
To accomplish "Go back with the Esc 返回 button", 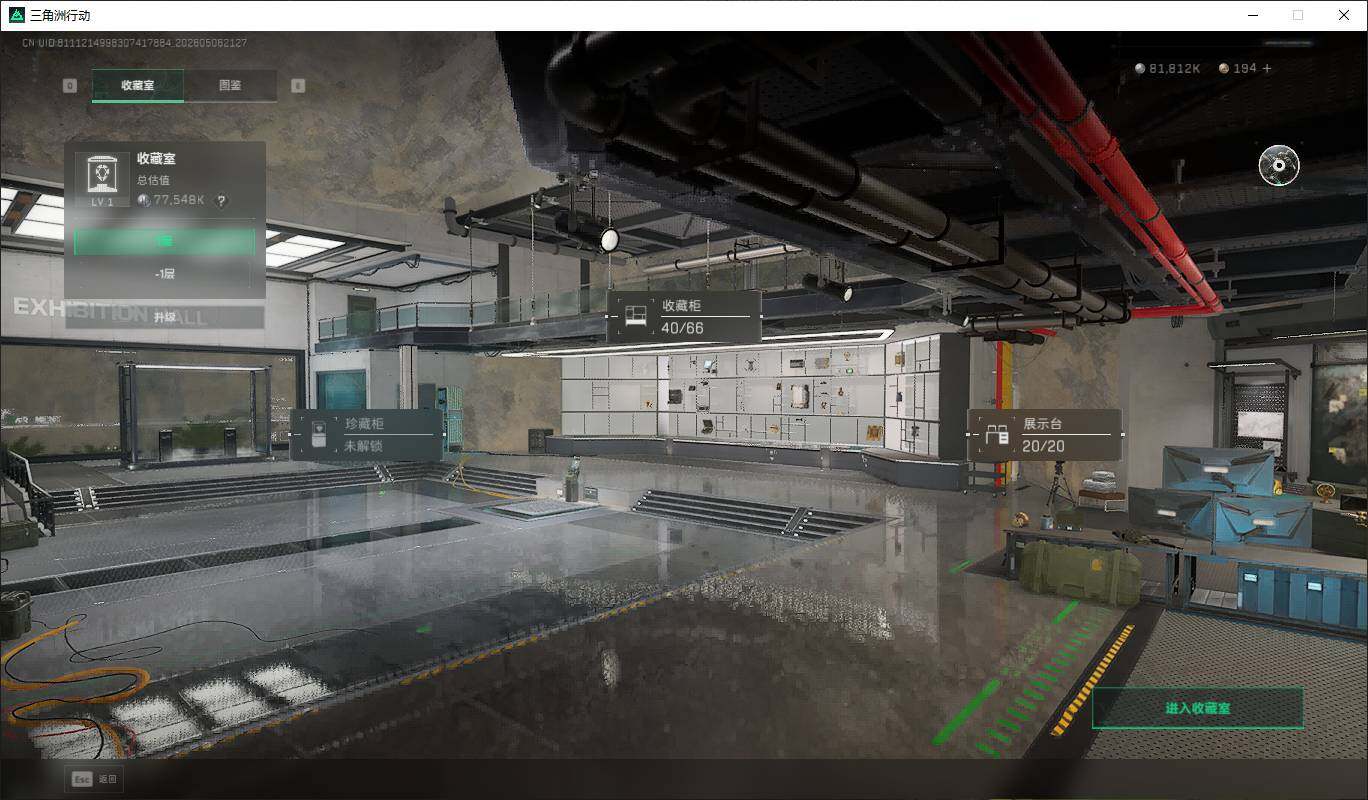I will (x=95, y=779).
